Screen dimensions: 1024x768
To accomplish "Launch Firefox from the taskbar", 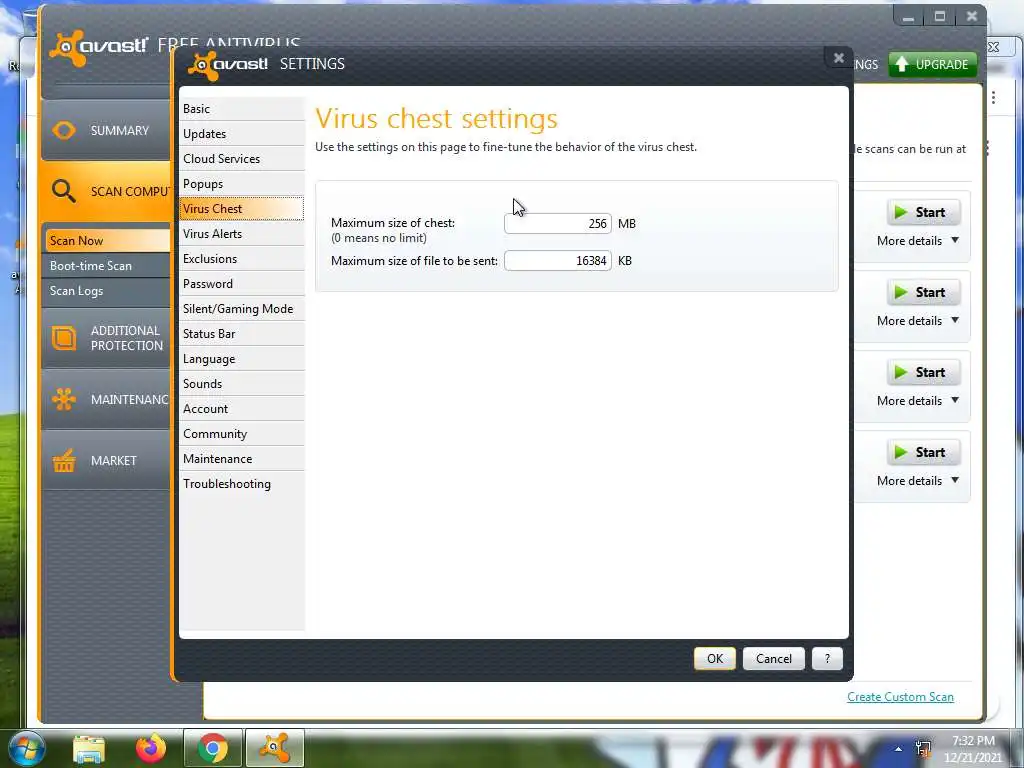I will click(151, 748).
